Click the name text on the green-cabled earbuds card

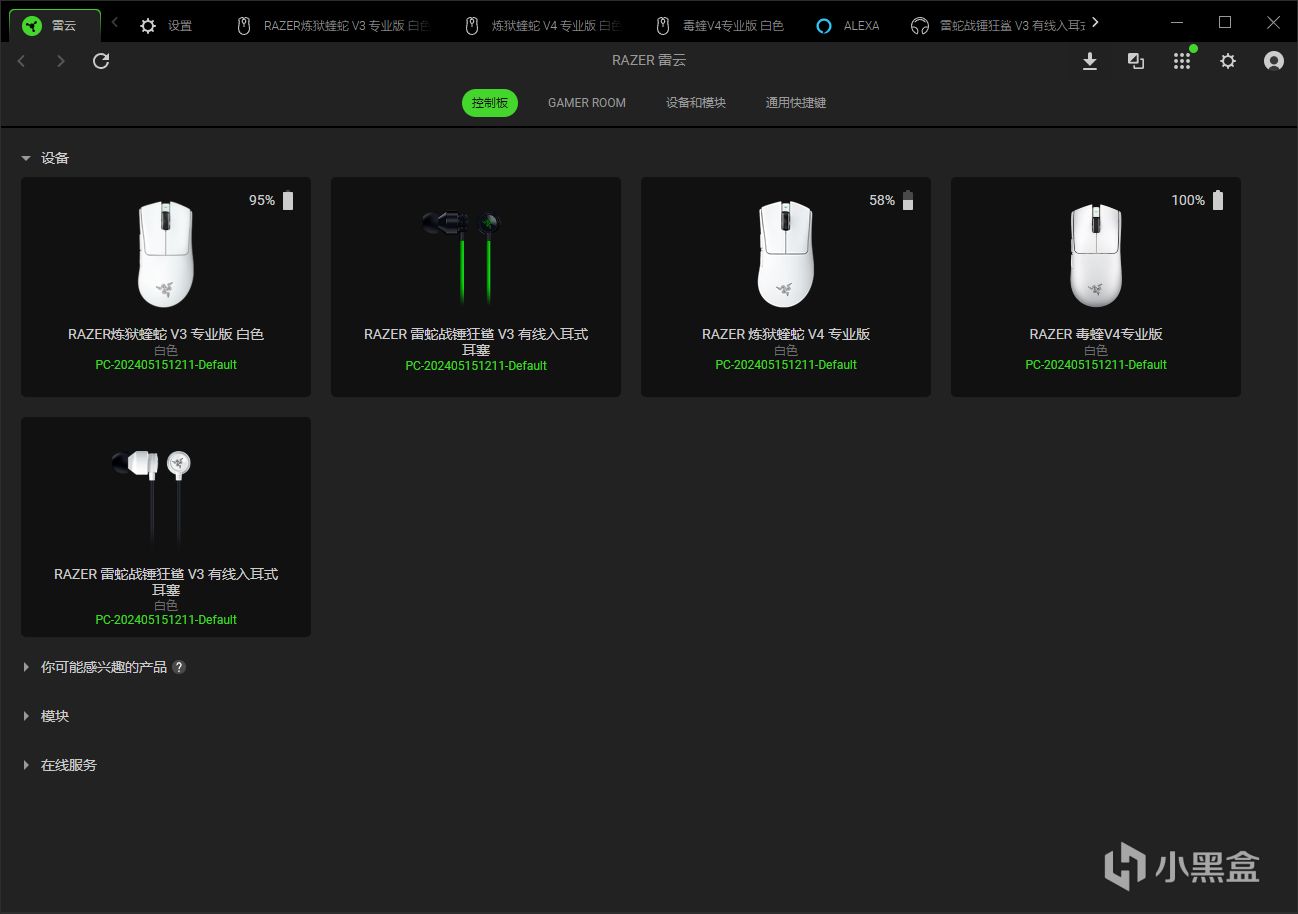click(x=476, y=342)
